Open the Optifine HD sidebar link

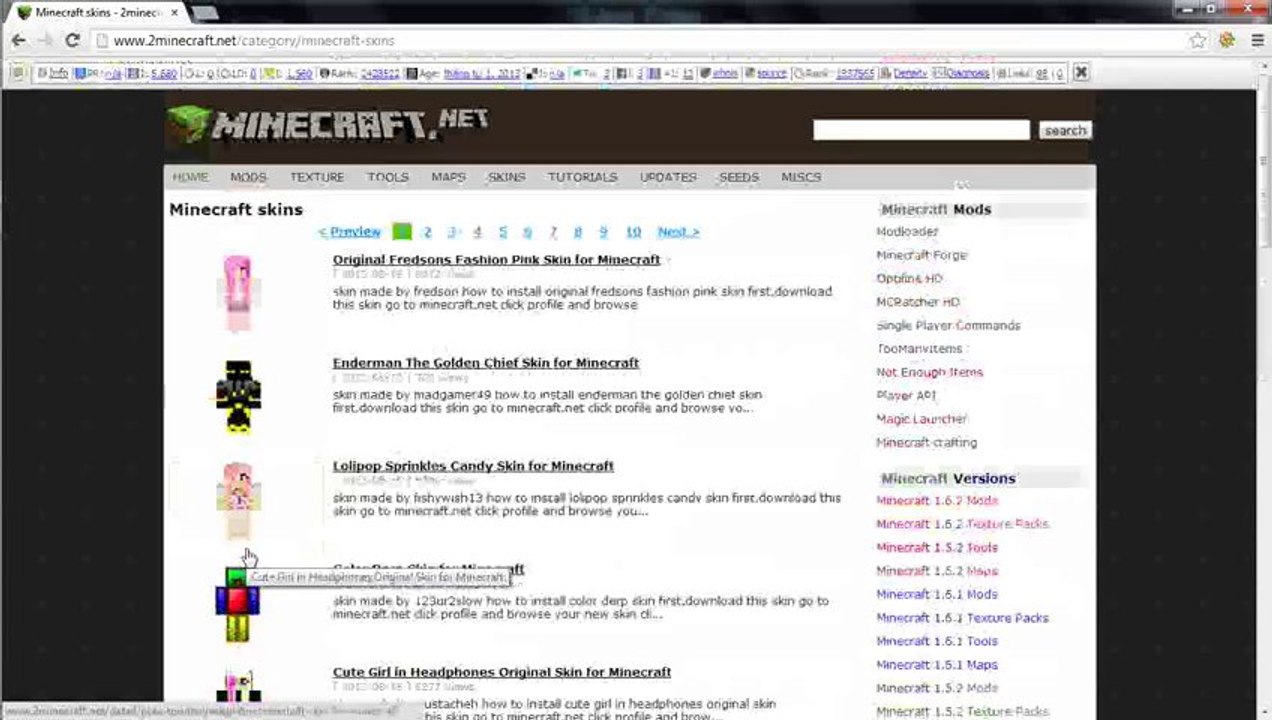coord(909,279)
